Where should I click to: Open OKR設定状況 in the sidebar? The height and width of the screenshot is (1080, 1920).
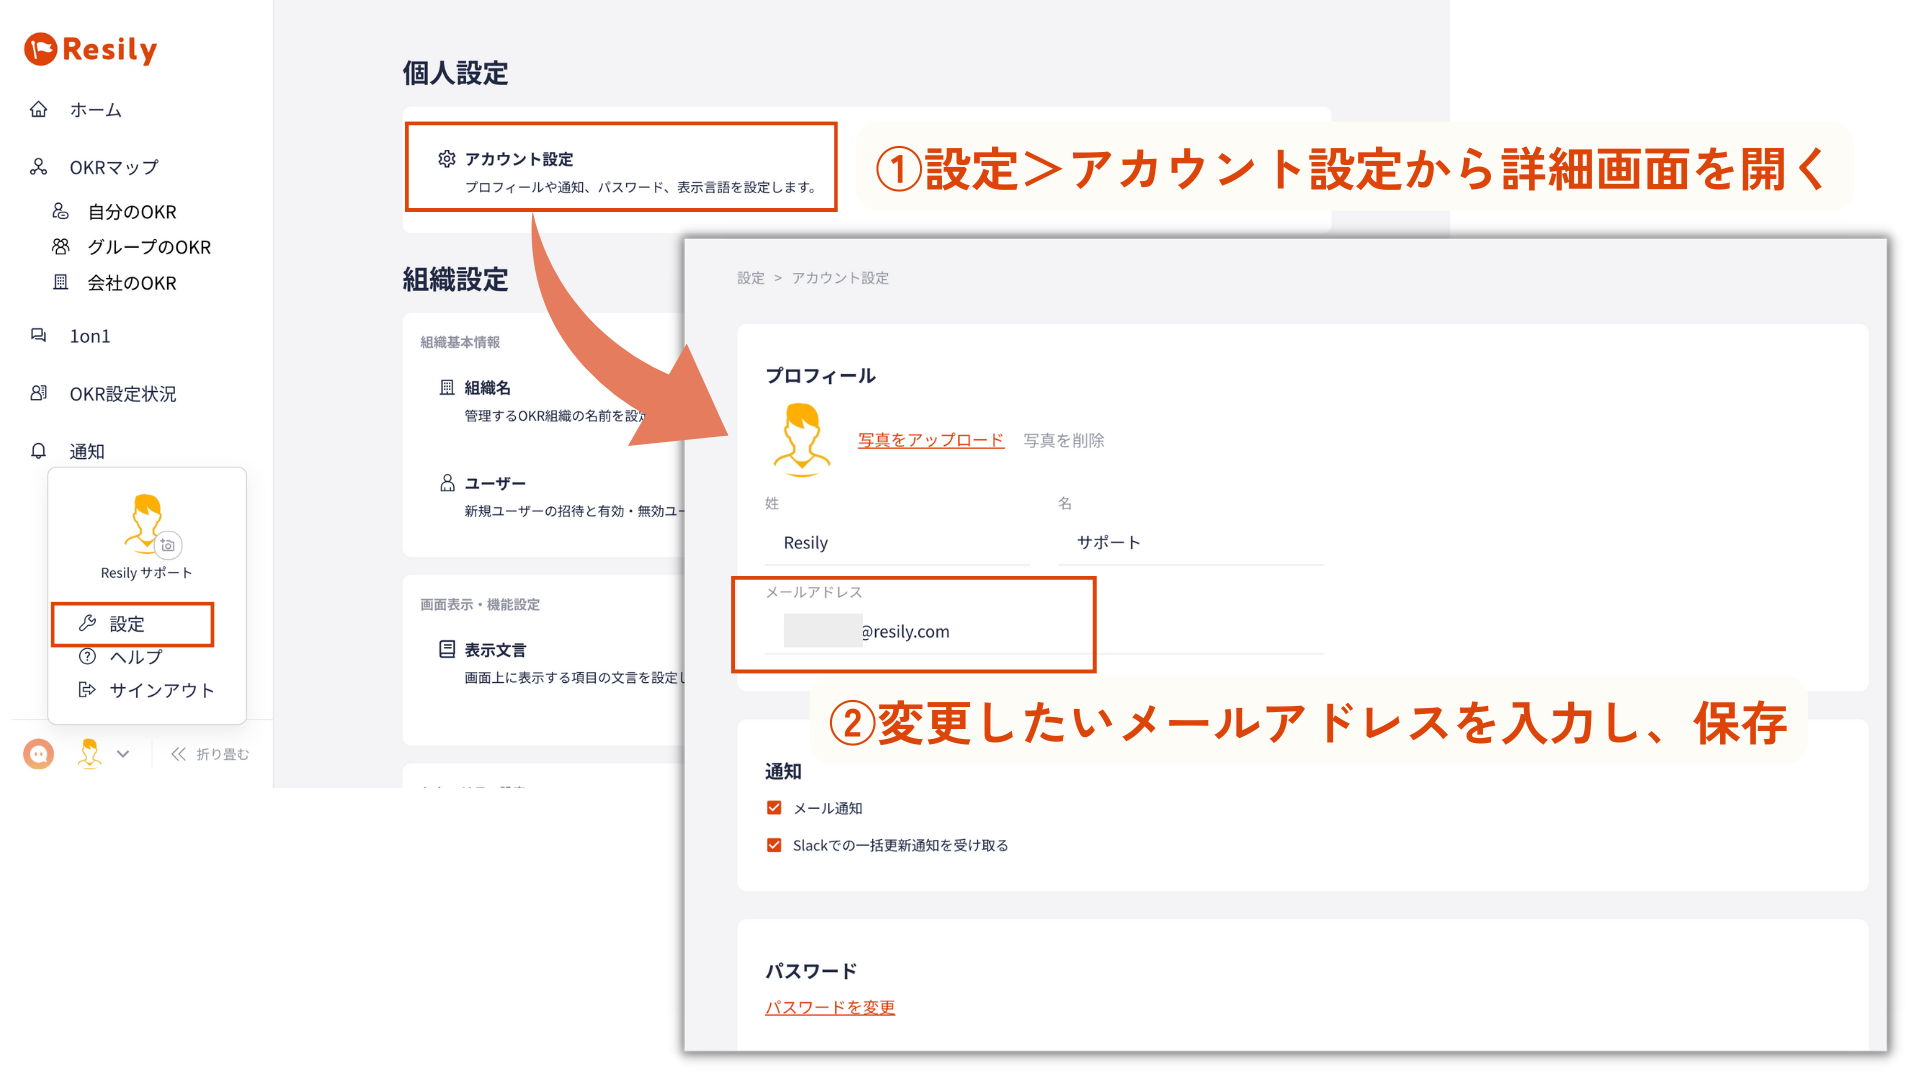pyautogui.click(x=123, y=394)
